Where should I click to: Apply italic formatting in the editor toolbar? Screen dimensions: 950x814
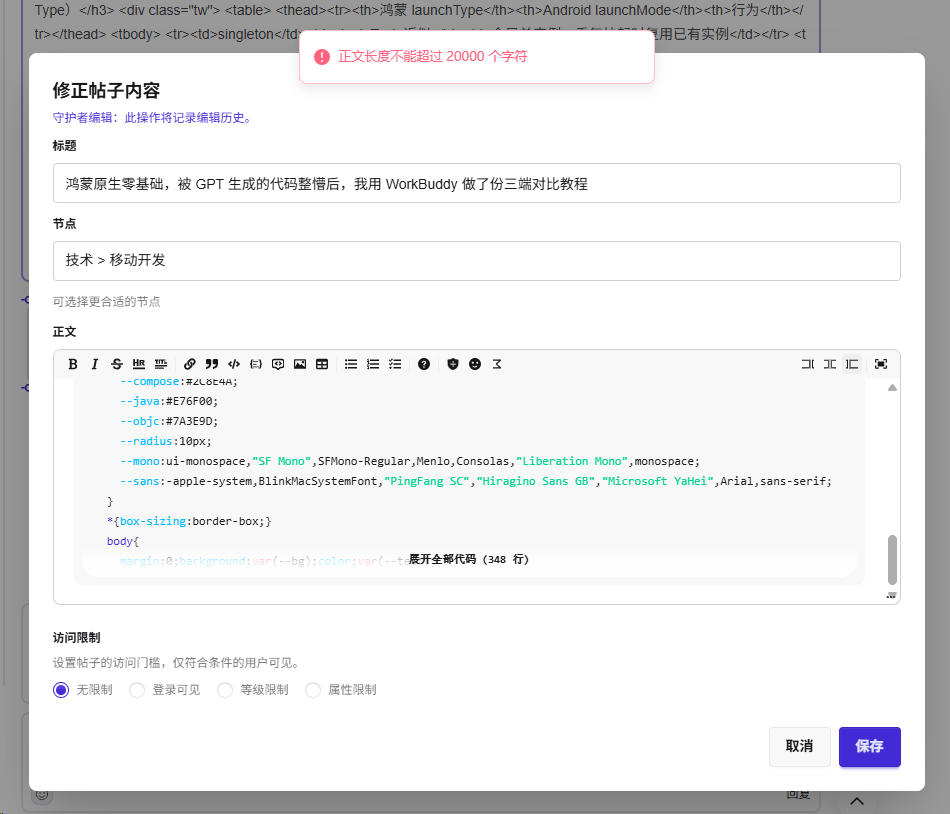coord(95,364)
